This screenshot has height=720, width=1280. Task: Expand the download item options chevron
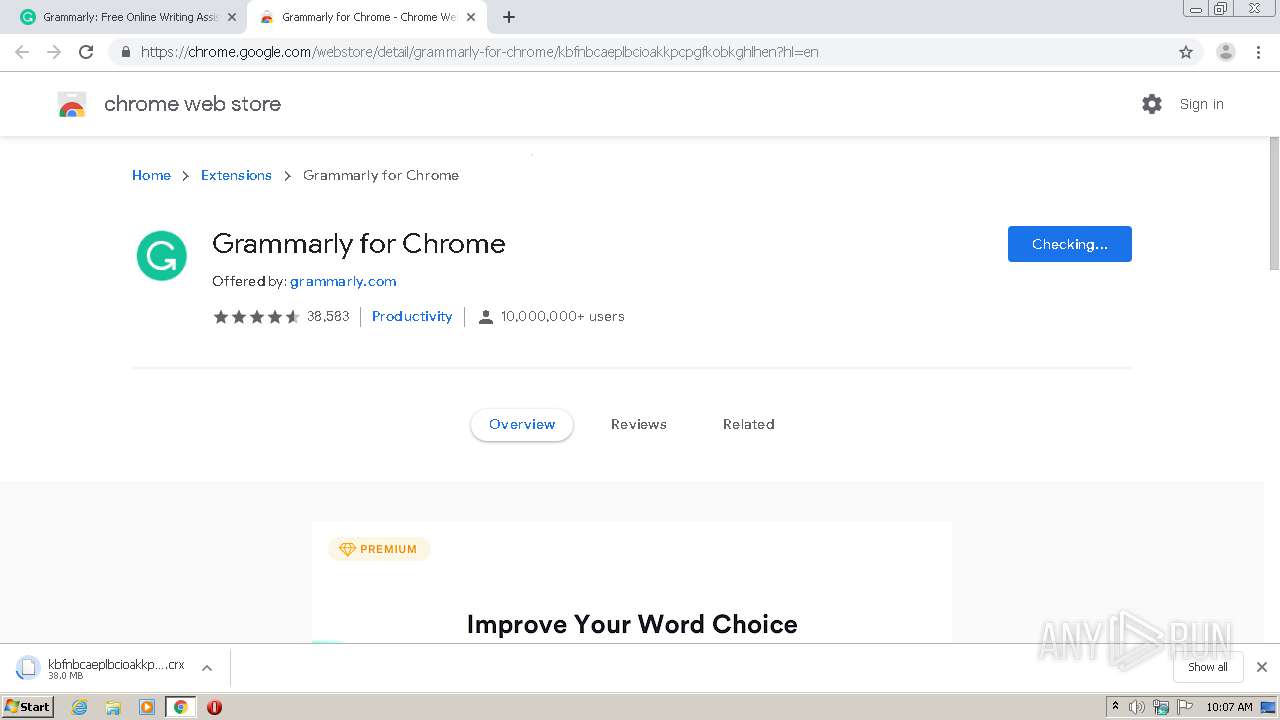(207, 668)
